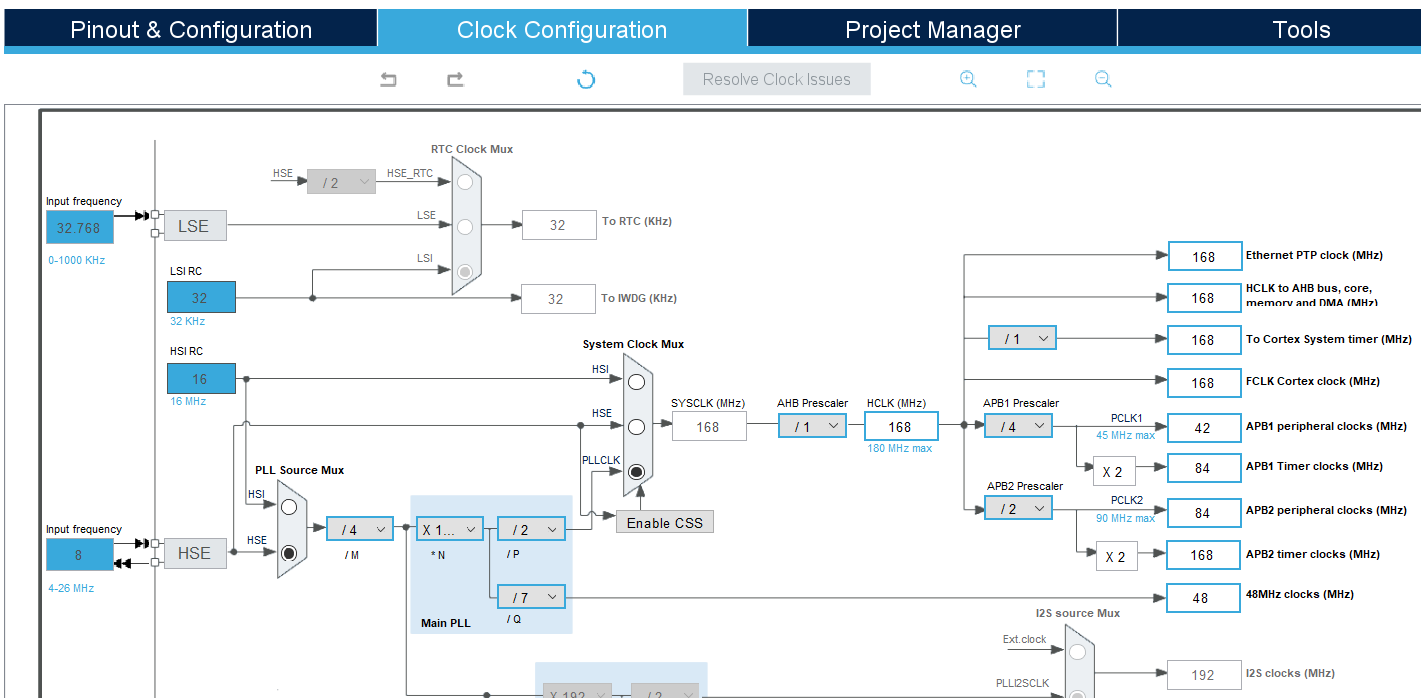Zoom in the clock diagram
Screen dimensions: 1421x698
(968, 79)
